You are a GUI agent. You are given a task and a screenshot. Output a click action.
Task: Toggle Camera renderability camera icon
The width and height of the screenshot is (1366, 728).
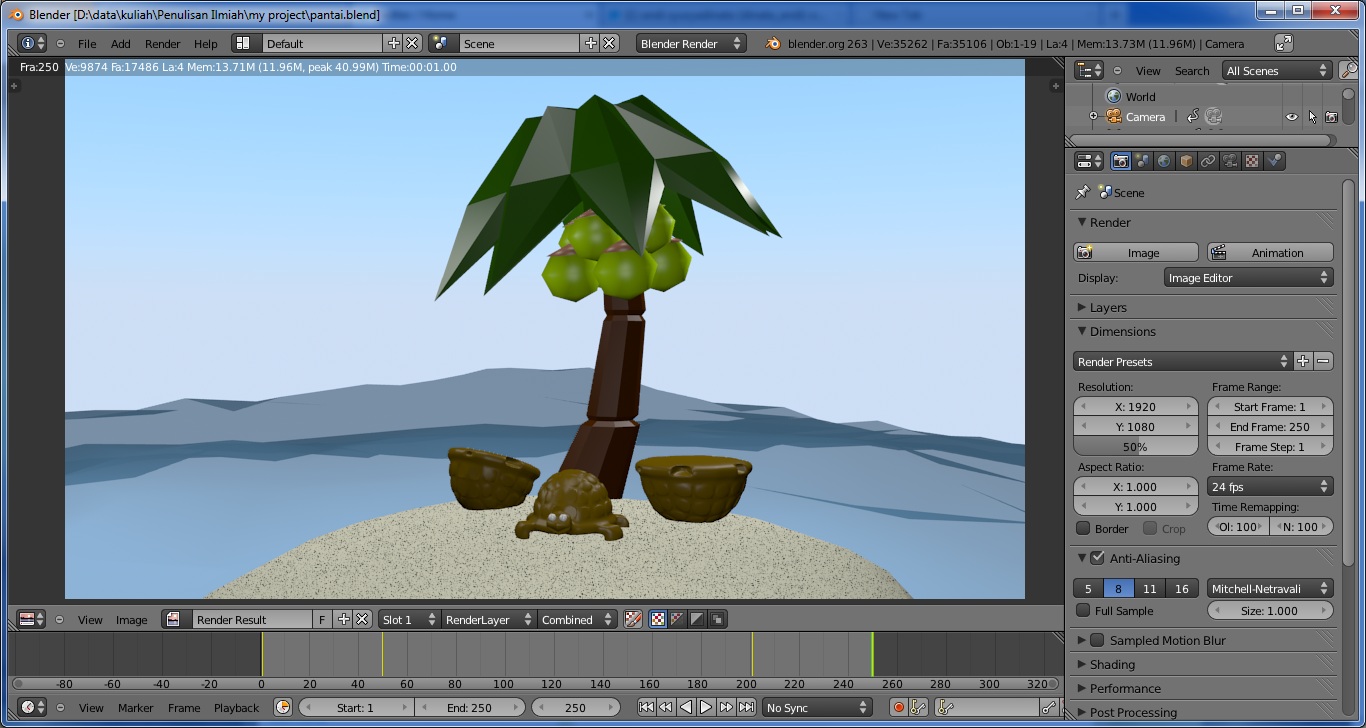click(1331, 117)
